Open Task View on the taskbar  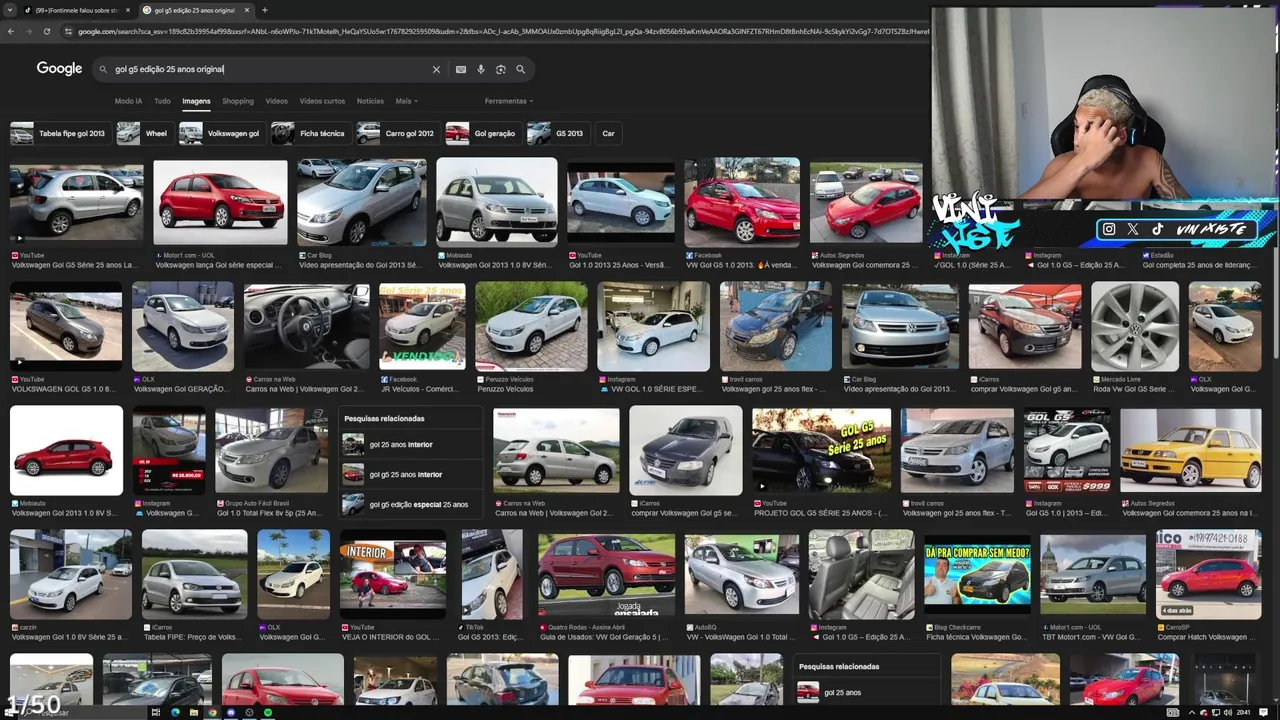(x=156, y=712)
